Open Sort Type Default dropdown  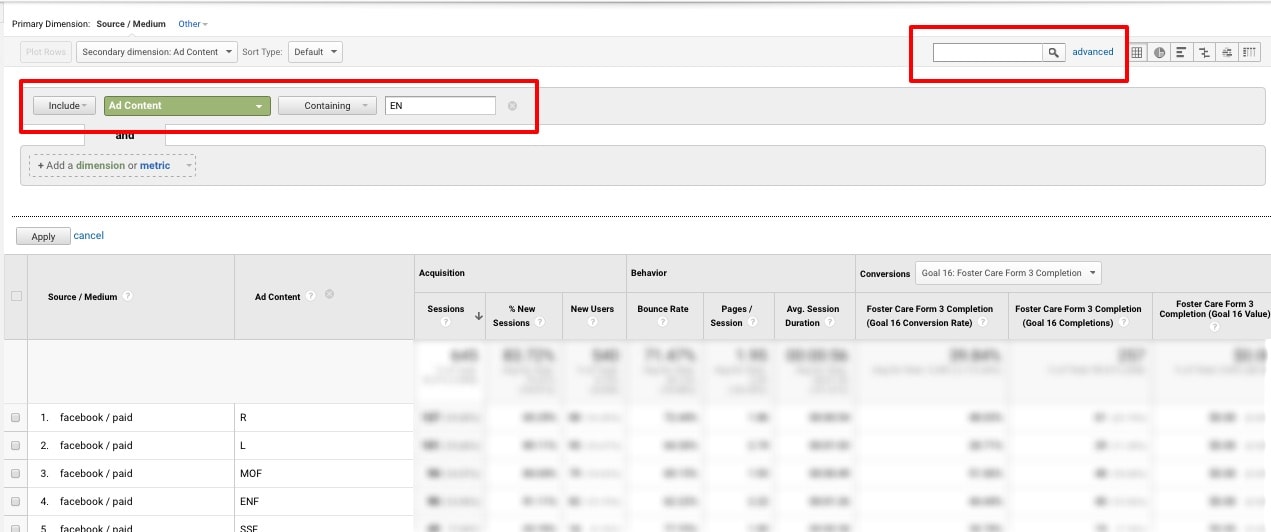[x=315, y=52]
